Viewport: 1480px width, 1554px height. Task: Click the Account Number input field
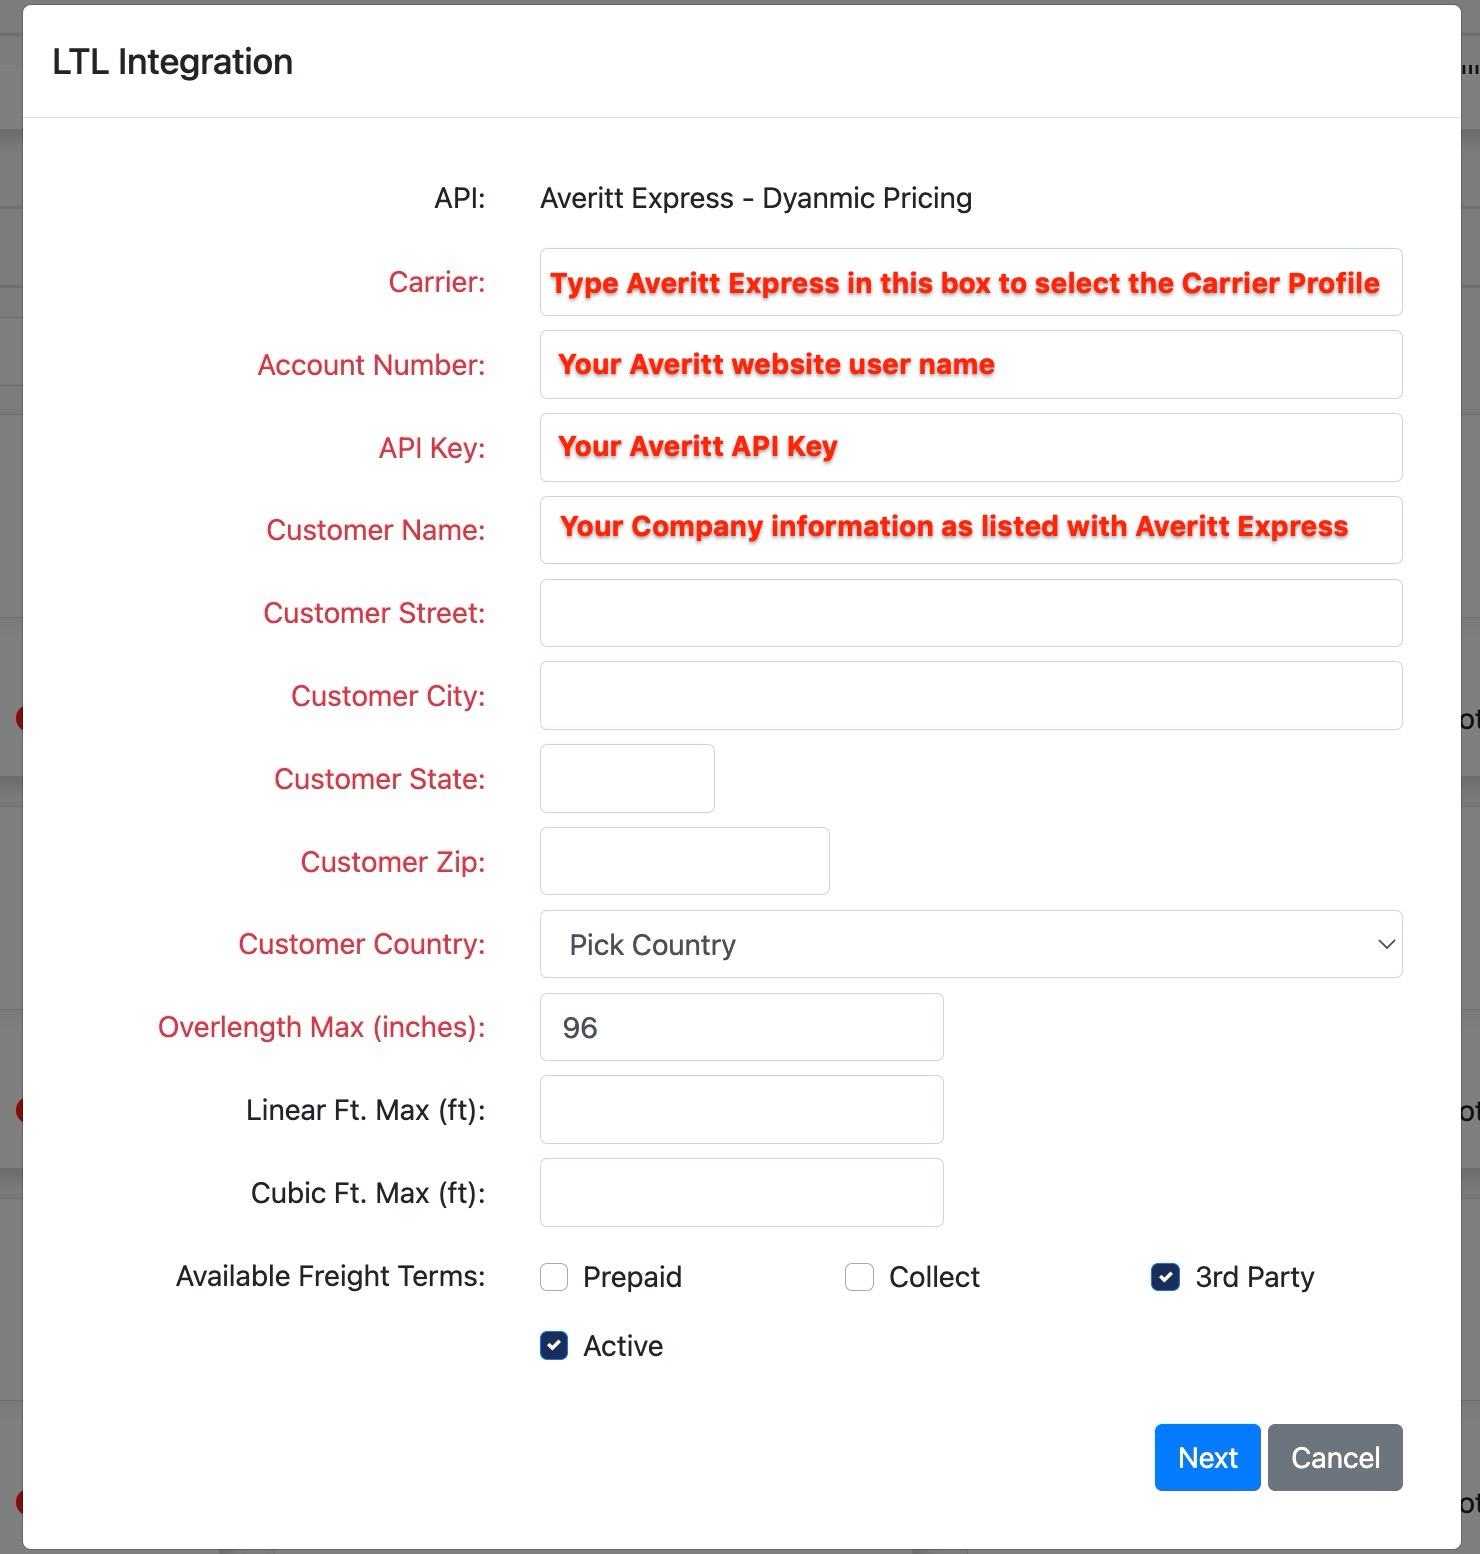(x=971, y=365)
